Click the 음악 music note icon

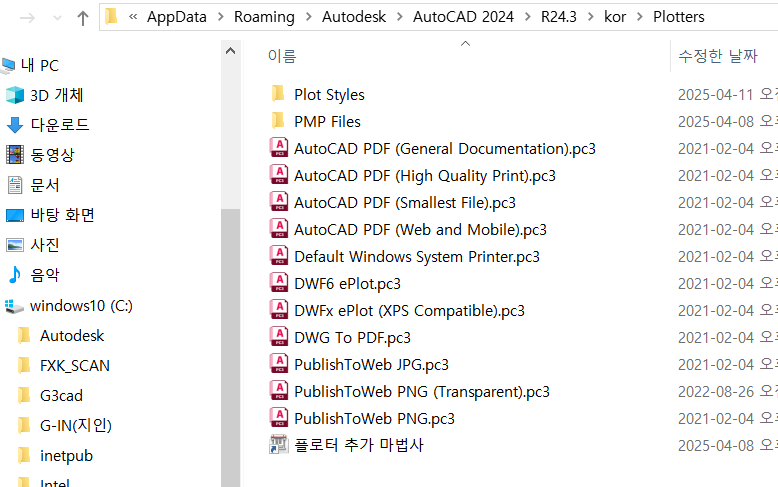[x=15, y=274]
